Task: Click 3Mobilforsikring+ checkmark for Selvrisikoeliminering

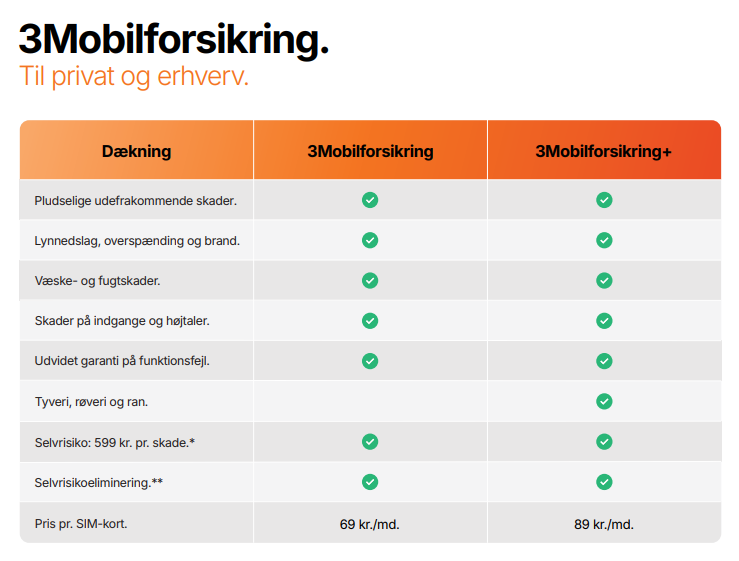Action: (x=604, y=482)
